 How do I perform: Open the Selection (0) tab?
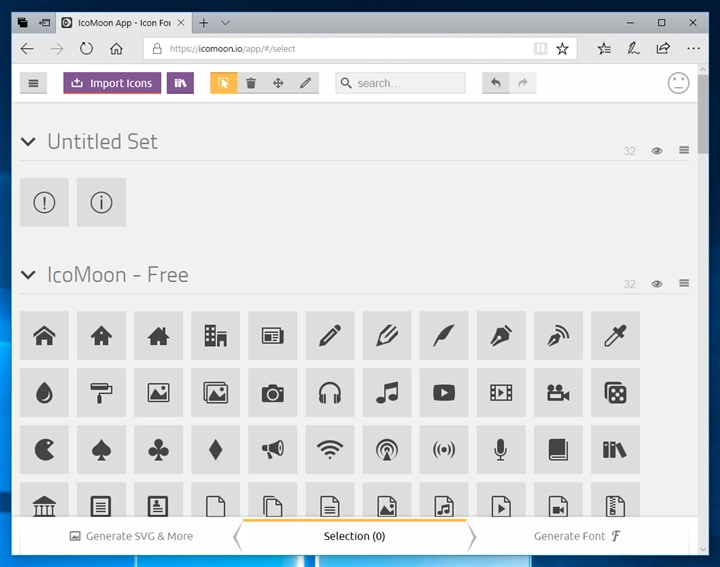[354, 536]
